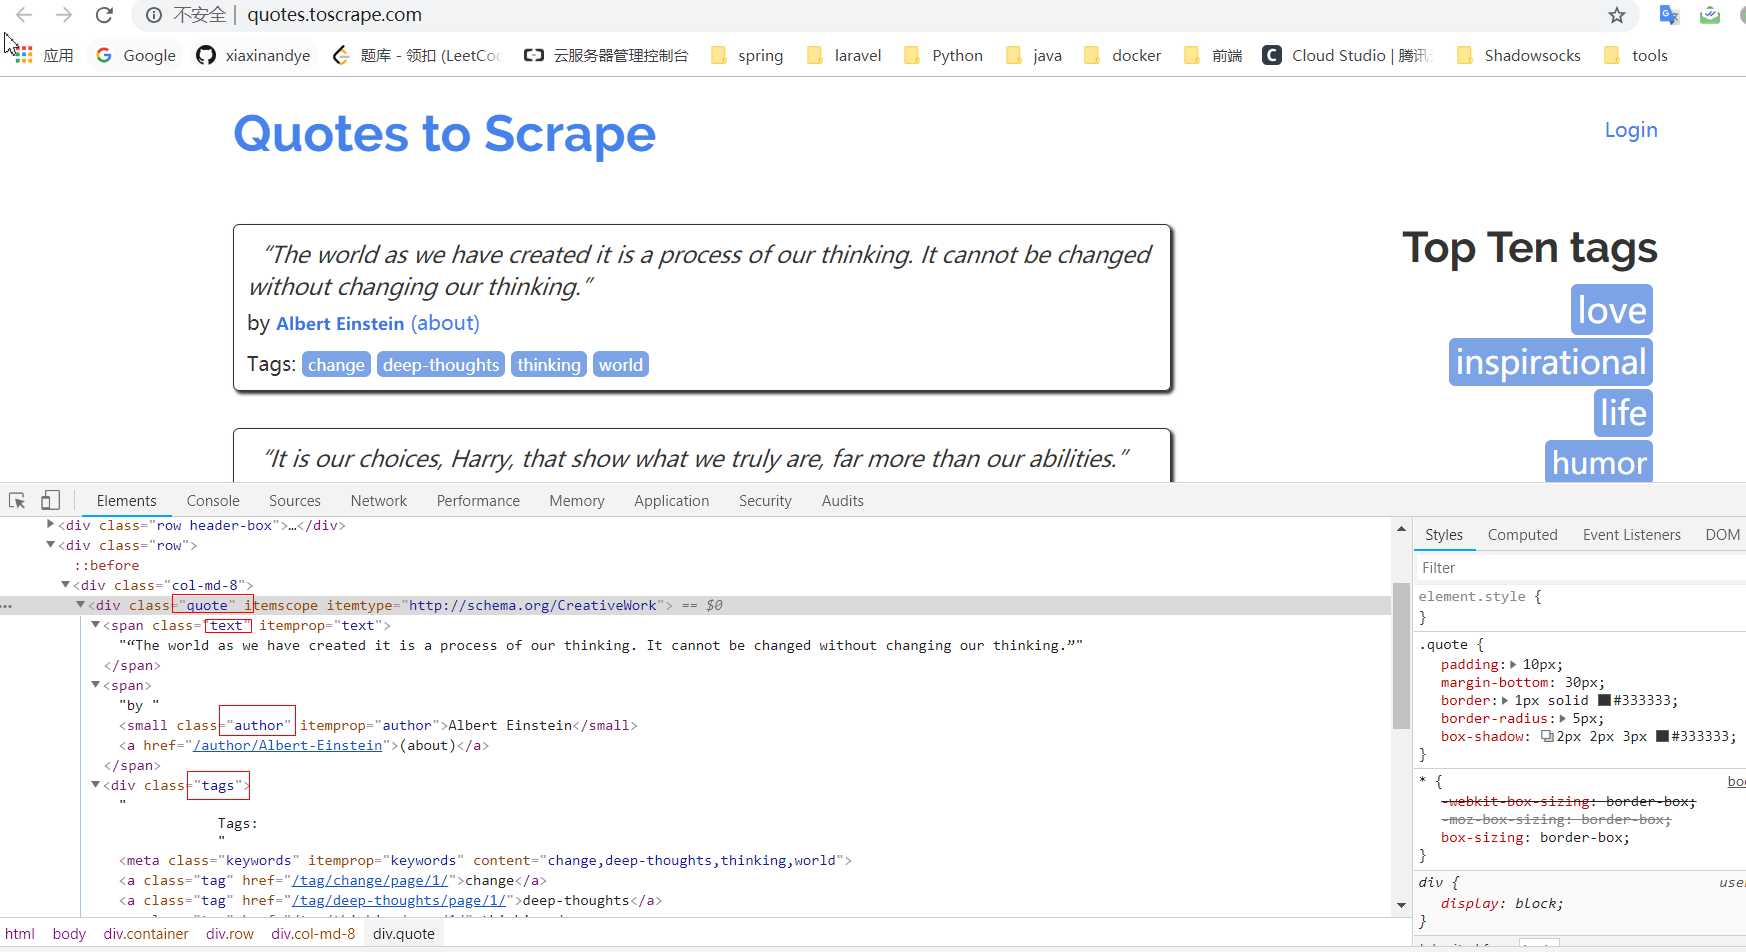Bookmark this page with the star icon

point(1617,15)
